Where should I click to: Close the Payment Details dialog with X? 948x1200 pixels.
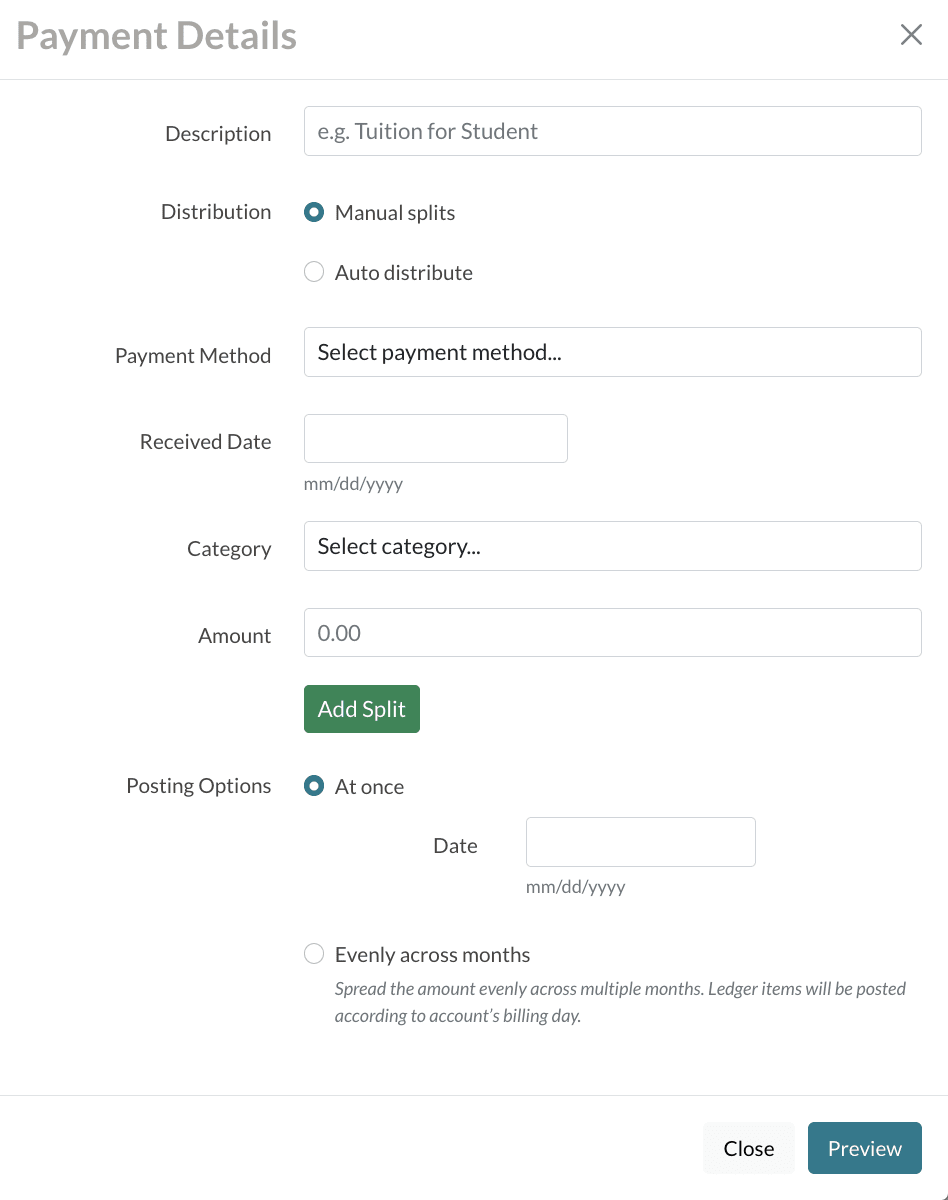[911, 36]
